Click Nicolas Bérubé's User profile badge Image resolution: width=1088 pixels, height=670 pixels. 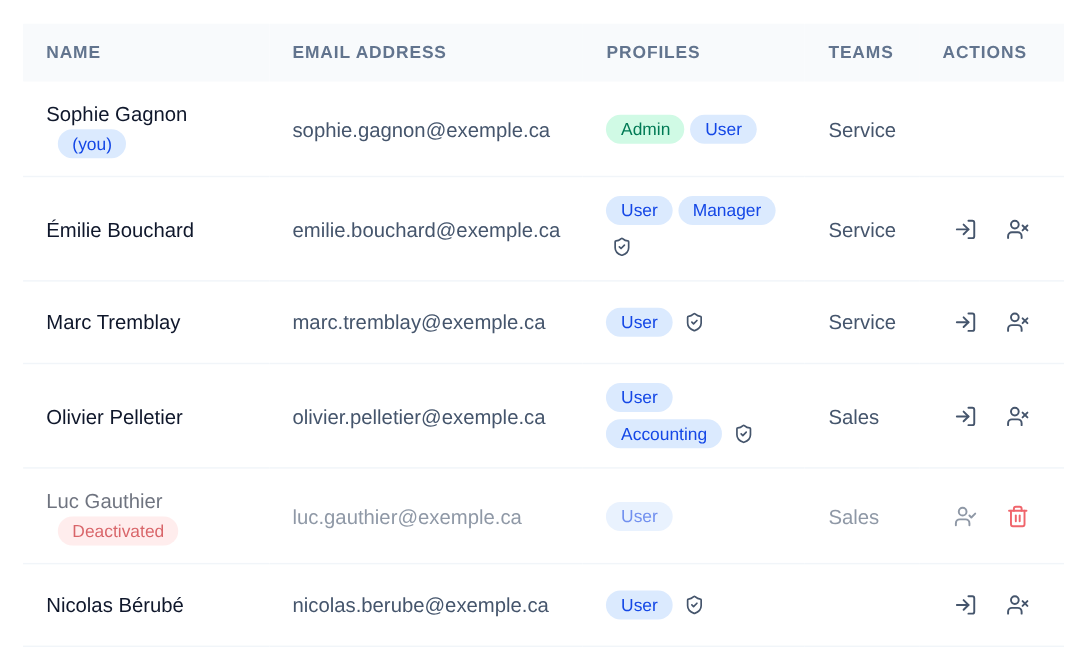[x=639, y=605]
